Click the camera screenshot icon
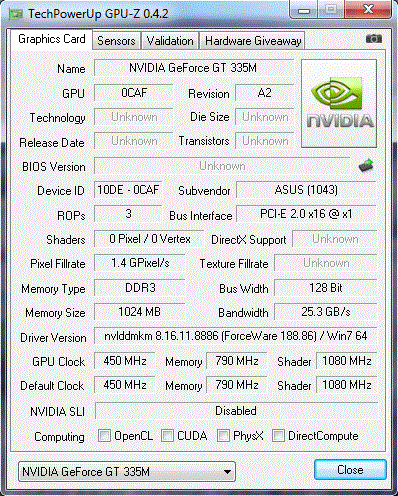This screenshot has width=398, height=496. (x=374, y=39)
